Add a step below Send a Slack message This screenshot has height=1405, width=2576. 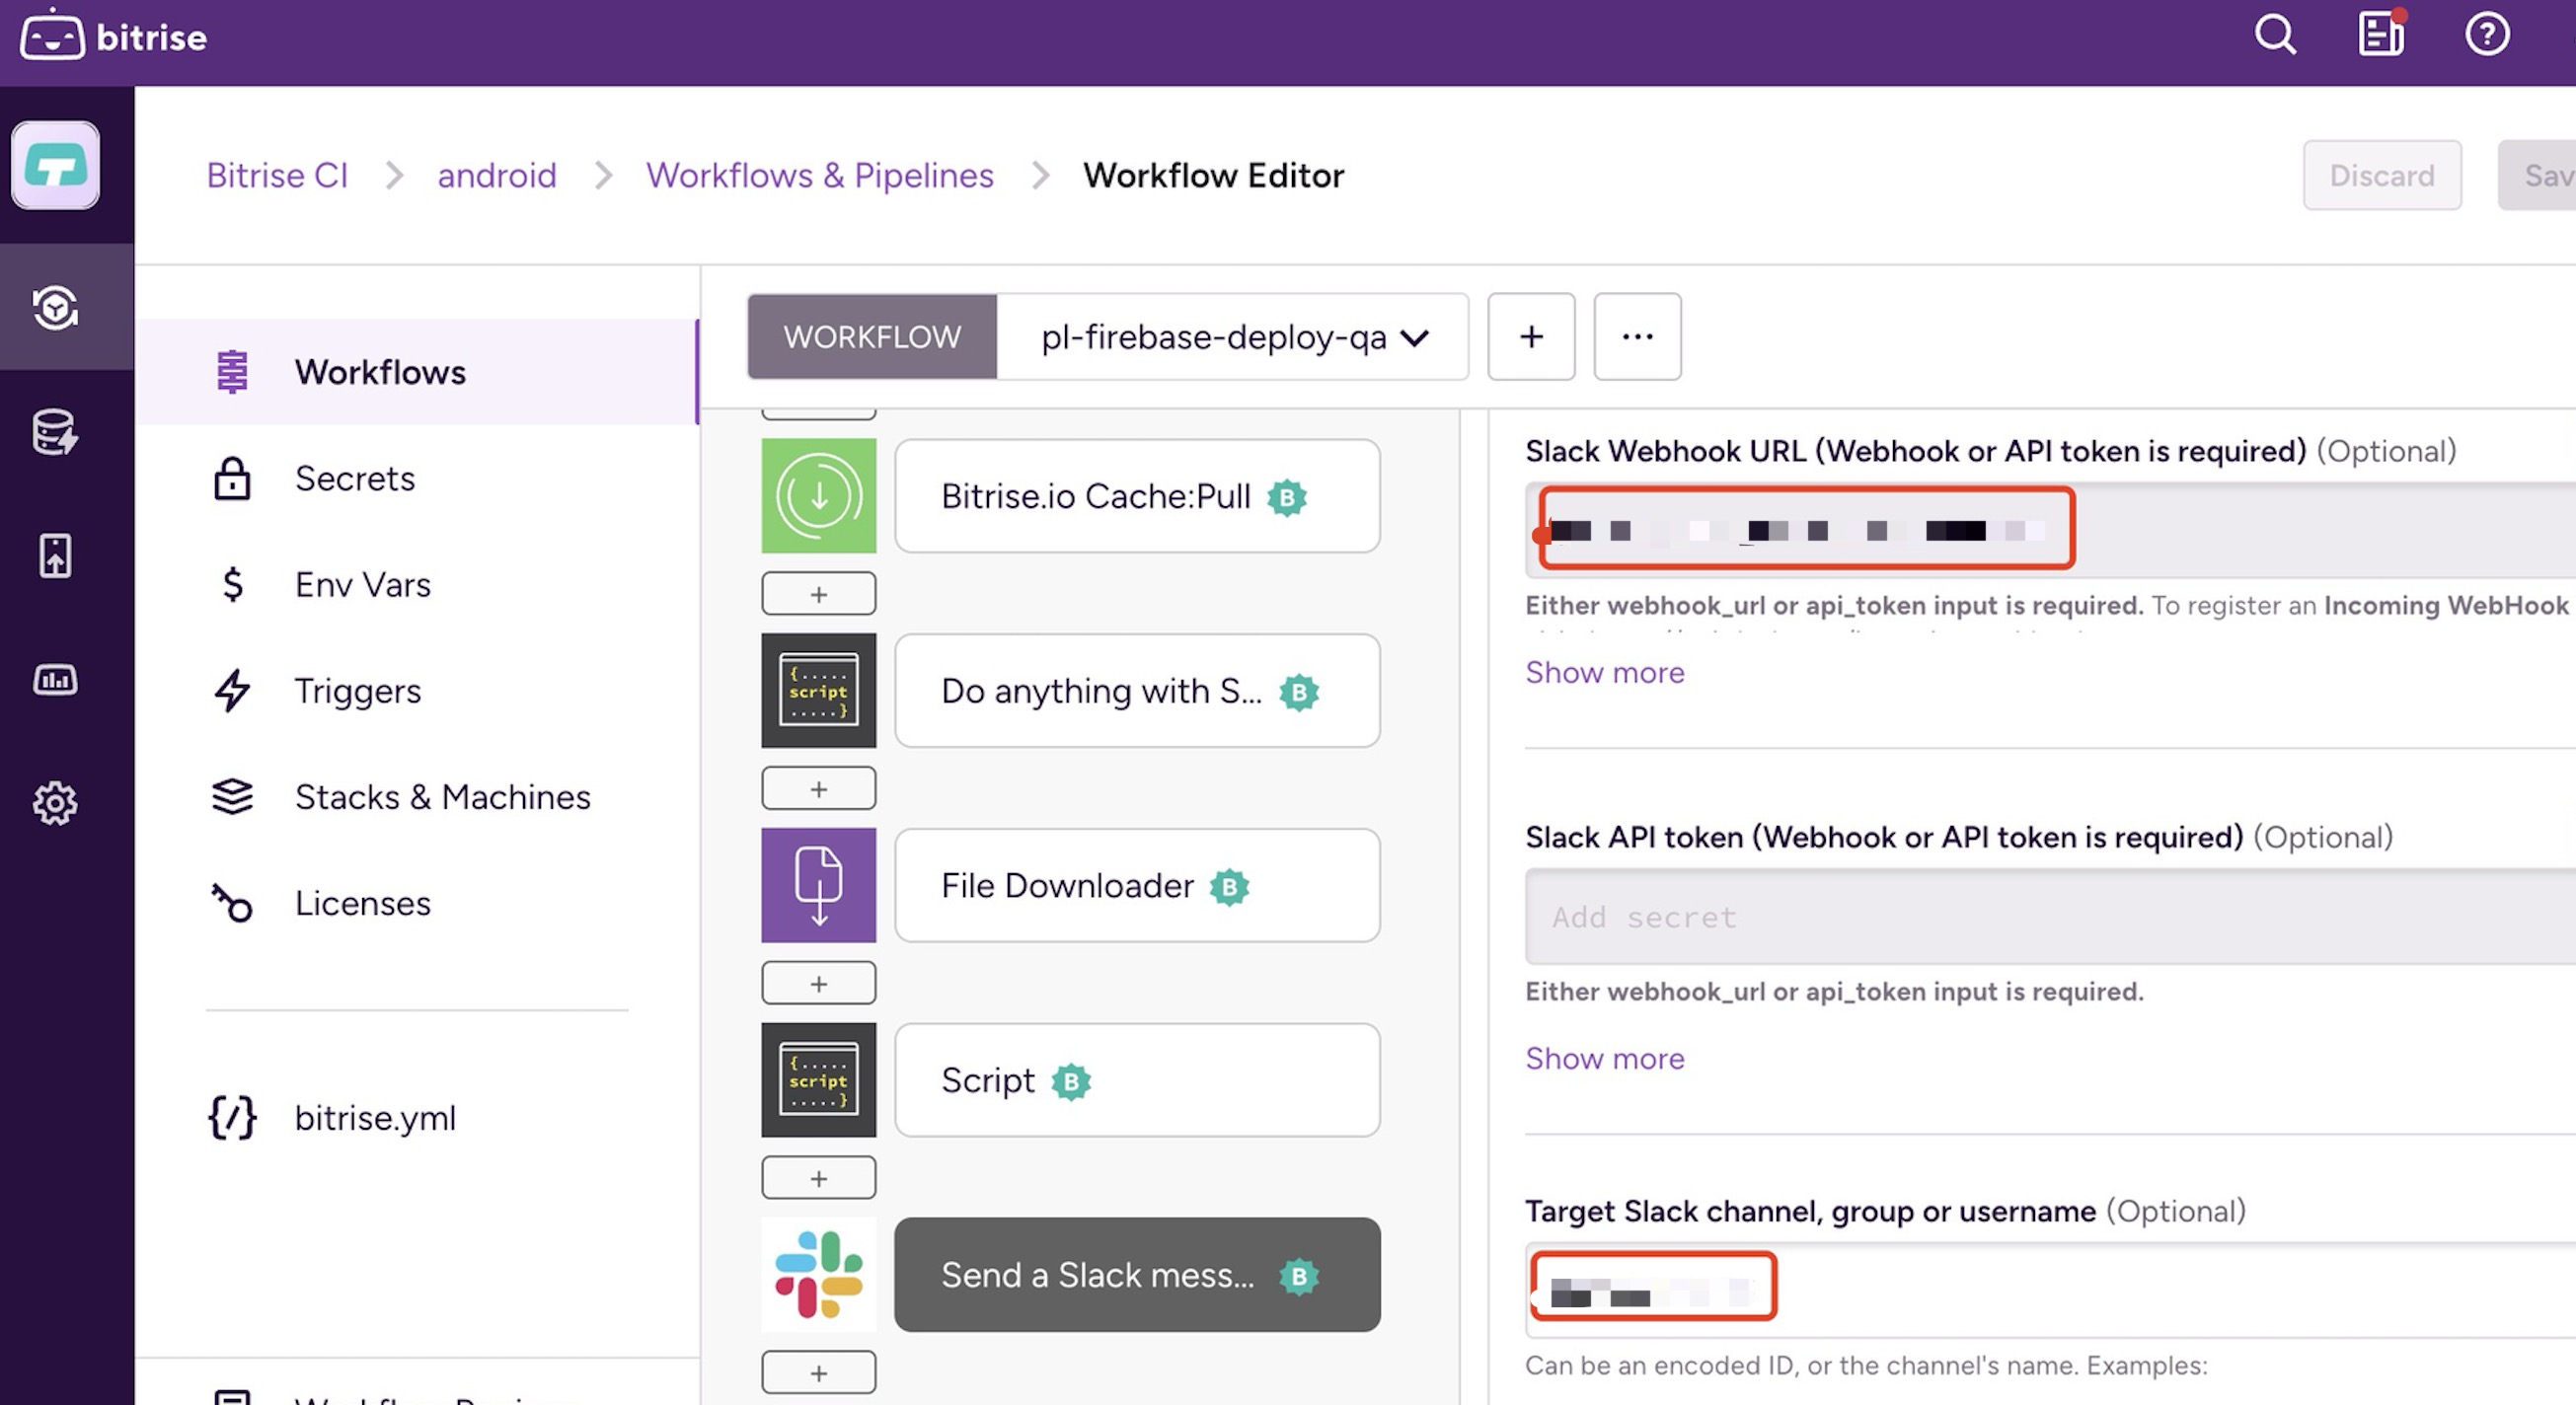click(819, 1373)
